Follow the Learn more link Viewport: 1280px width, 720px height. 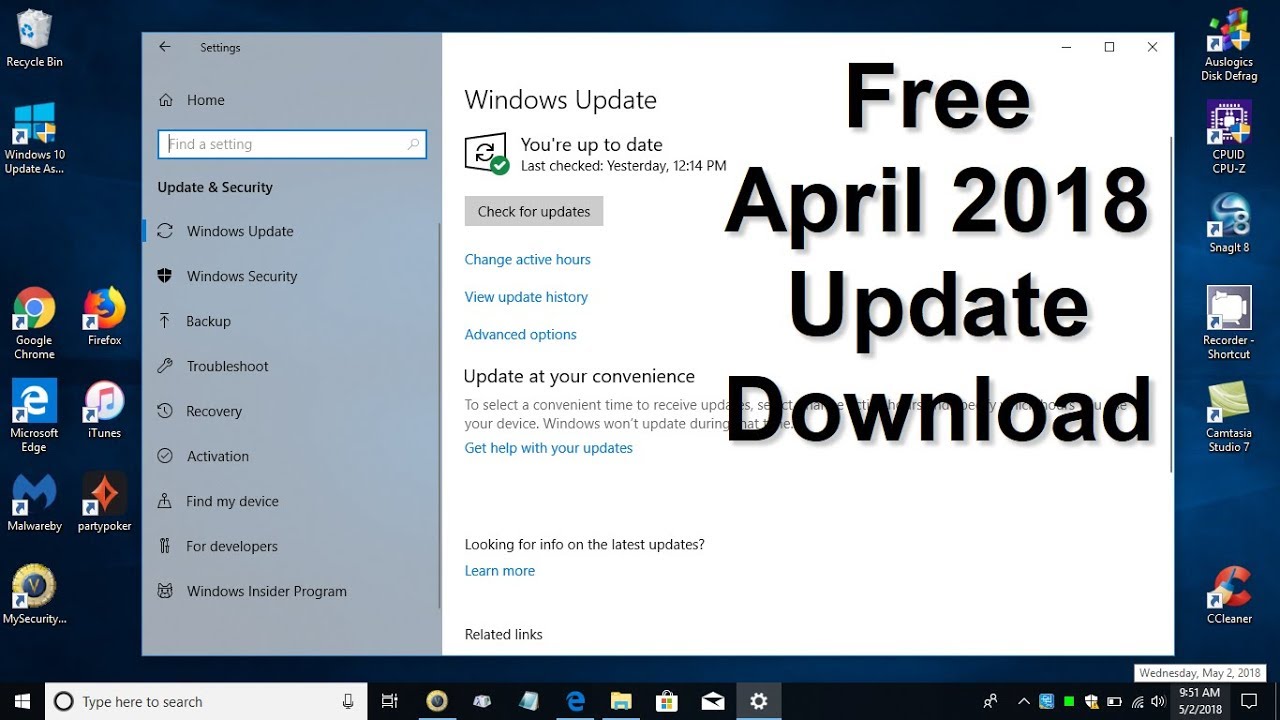pos(499,571)
